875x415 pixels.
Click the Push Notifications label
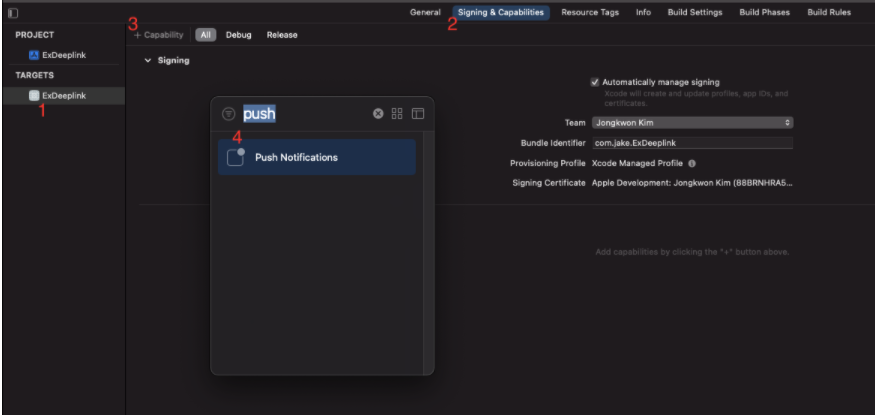296,157
